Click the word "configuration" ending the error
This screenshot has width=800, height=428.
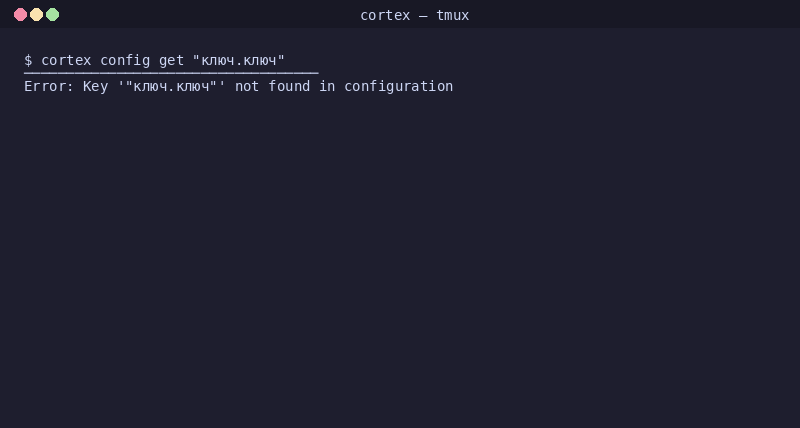(x=398, y=87)
